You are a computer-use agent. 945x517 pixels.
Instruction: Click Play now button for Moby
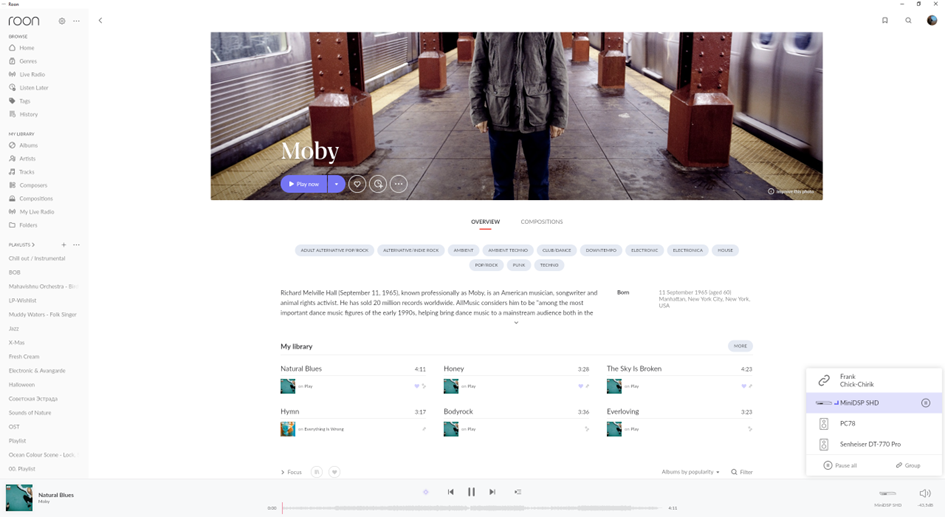pyautogui.click(x=304, y=184)
